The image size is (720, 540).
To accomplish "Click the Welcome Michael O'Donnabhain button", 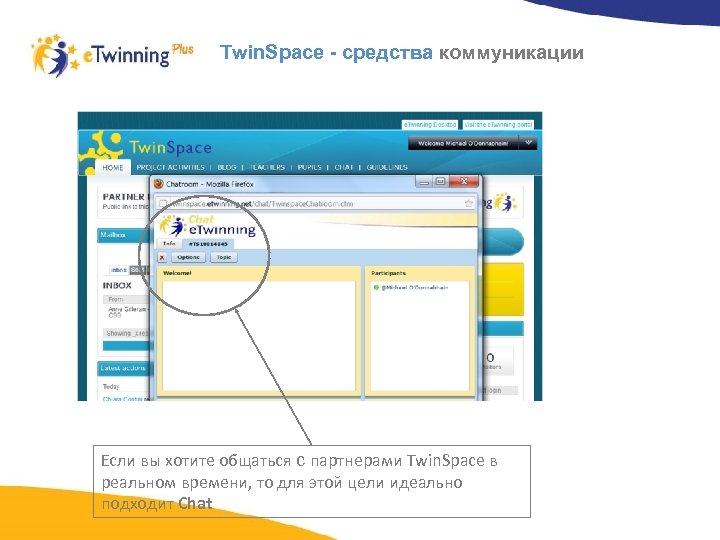I will (463, 143).
